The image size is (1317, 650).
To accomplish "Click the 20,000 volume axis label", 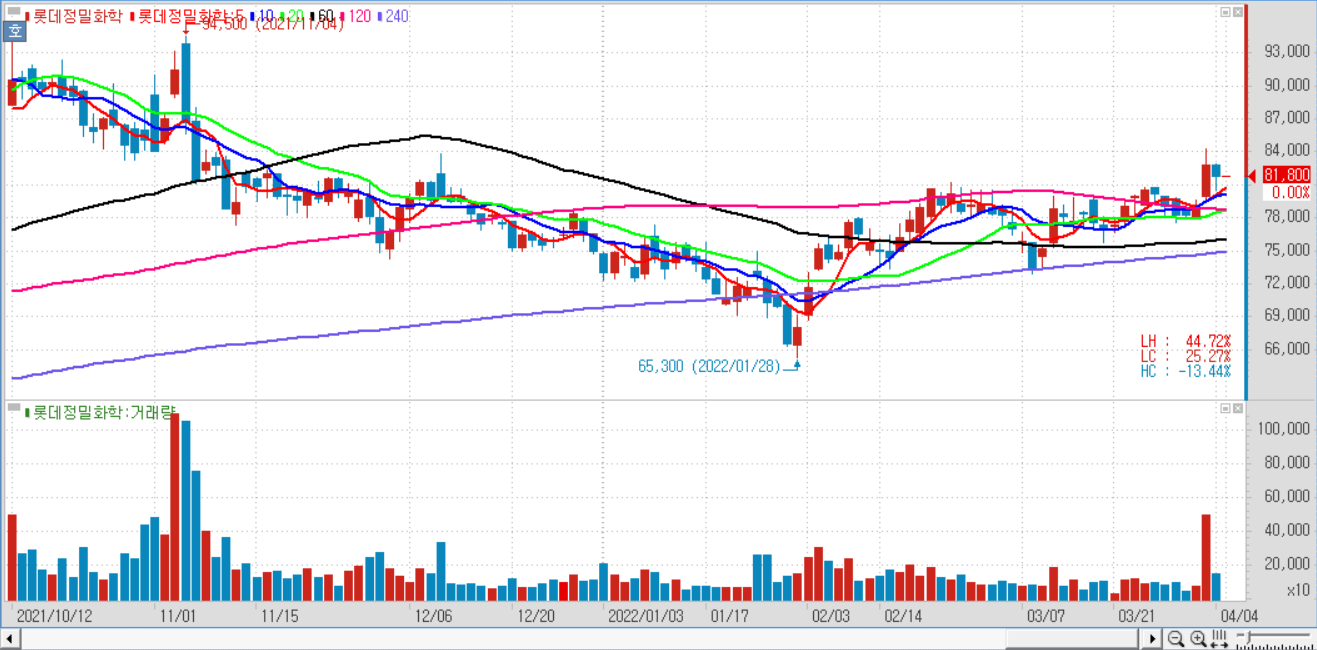I will tap(1286, 564).
